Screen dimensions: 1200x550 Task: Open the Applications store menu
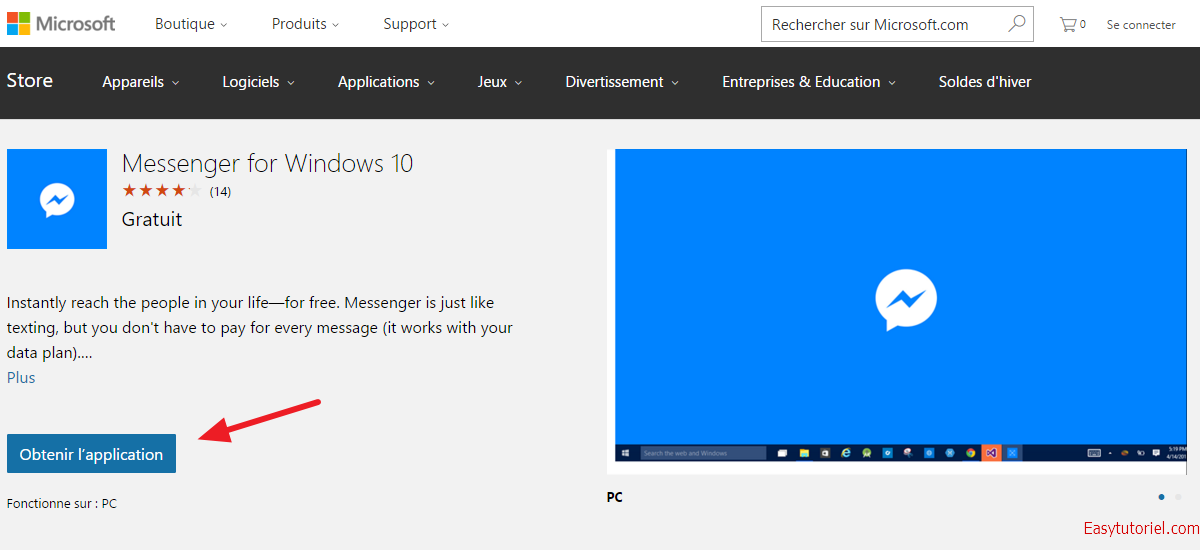[x=386, y=82]
